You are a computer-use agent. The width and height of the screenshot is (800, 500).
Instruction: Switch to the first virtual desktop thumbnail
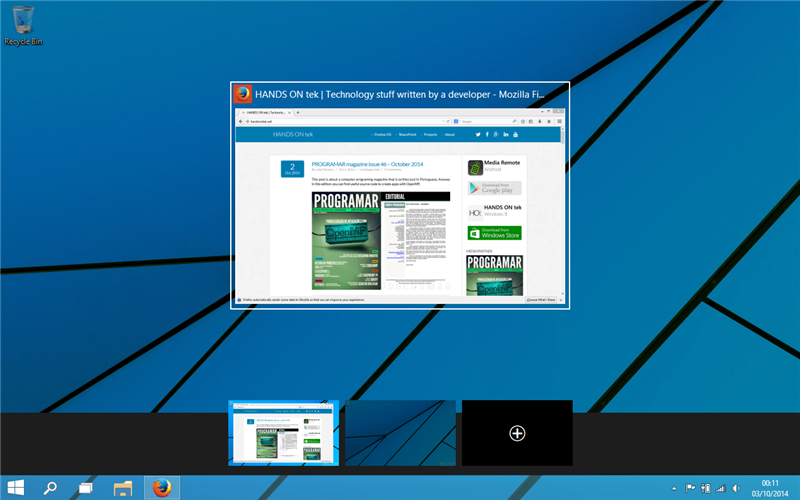[x=284, y=433]
